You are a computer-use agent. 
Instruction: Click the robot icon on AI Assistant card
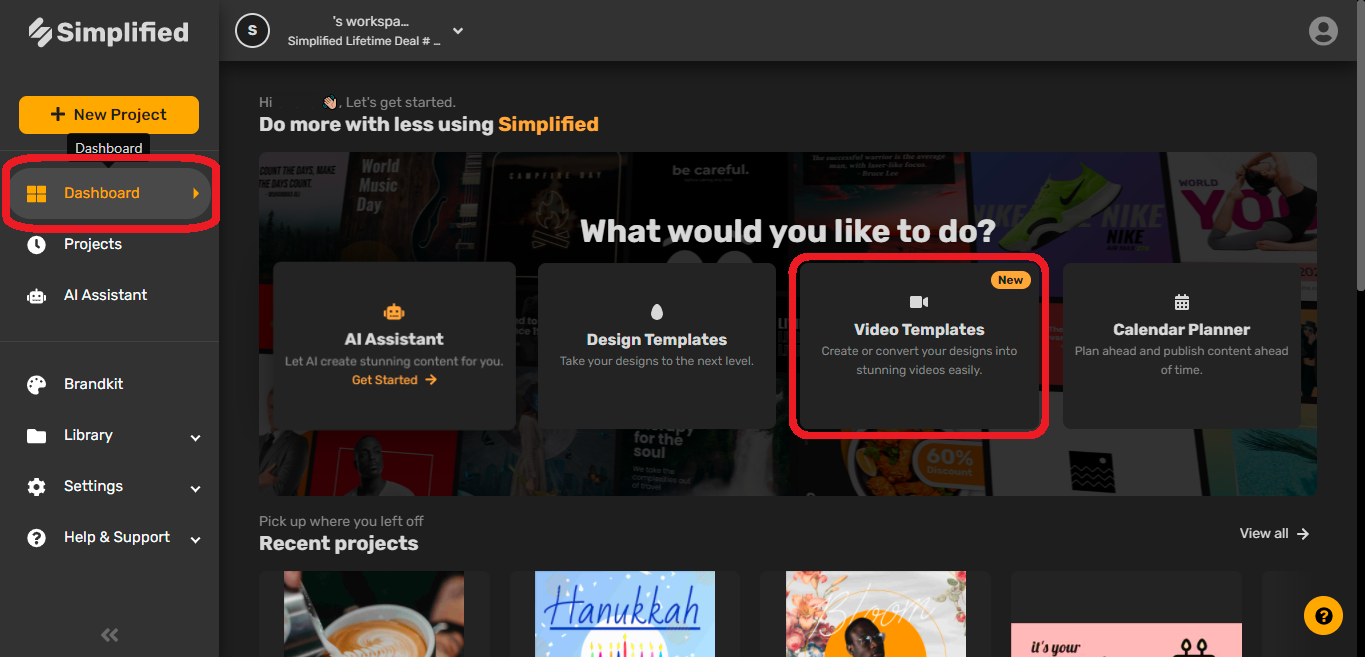coord(394,311)
